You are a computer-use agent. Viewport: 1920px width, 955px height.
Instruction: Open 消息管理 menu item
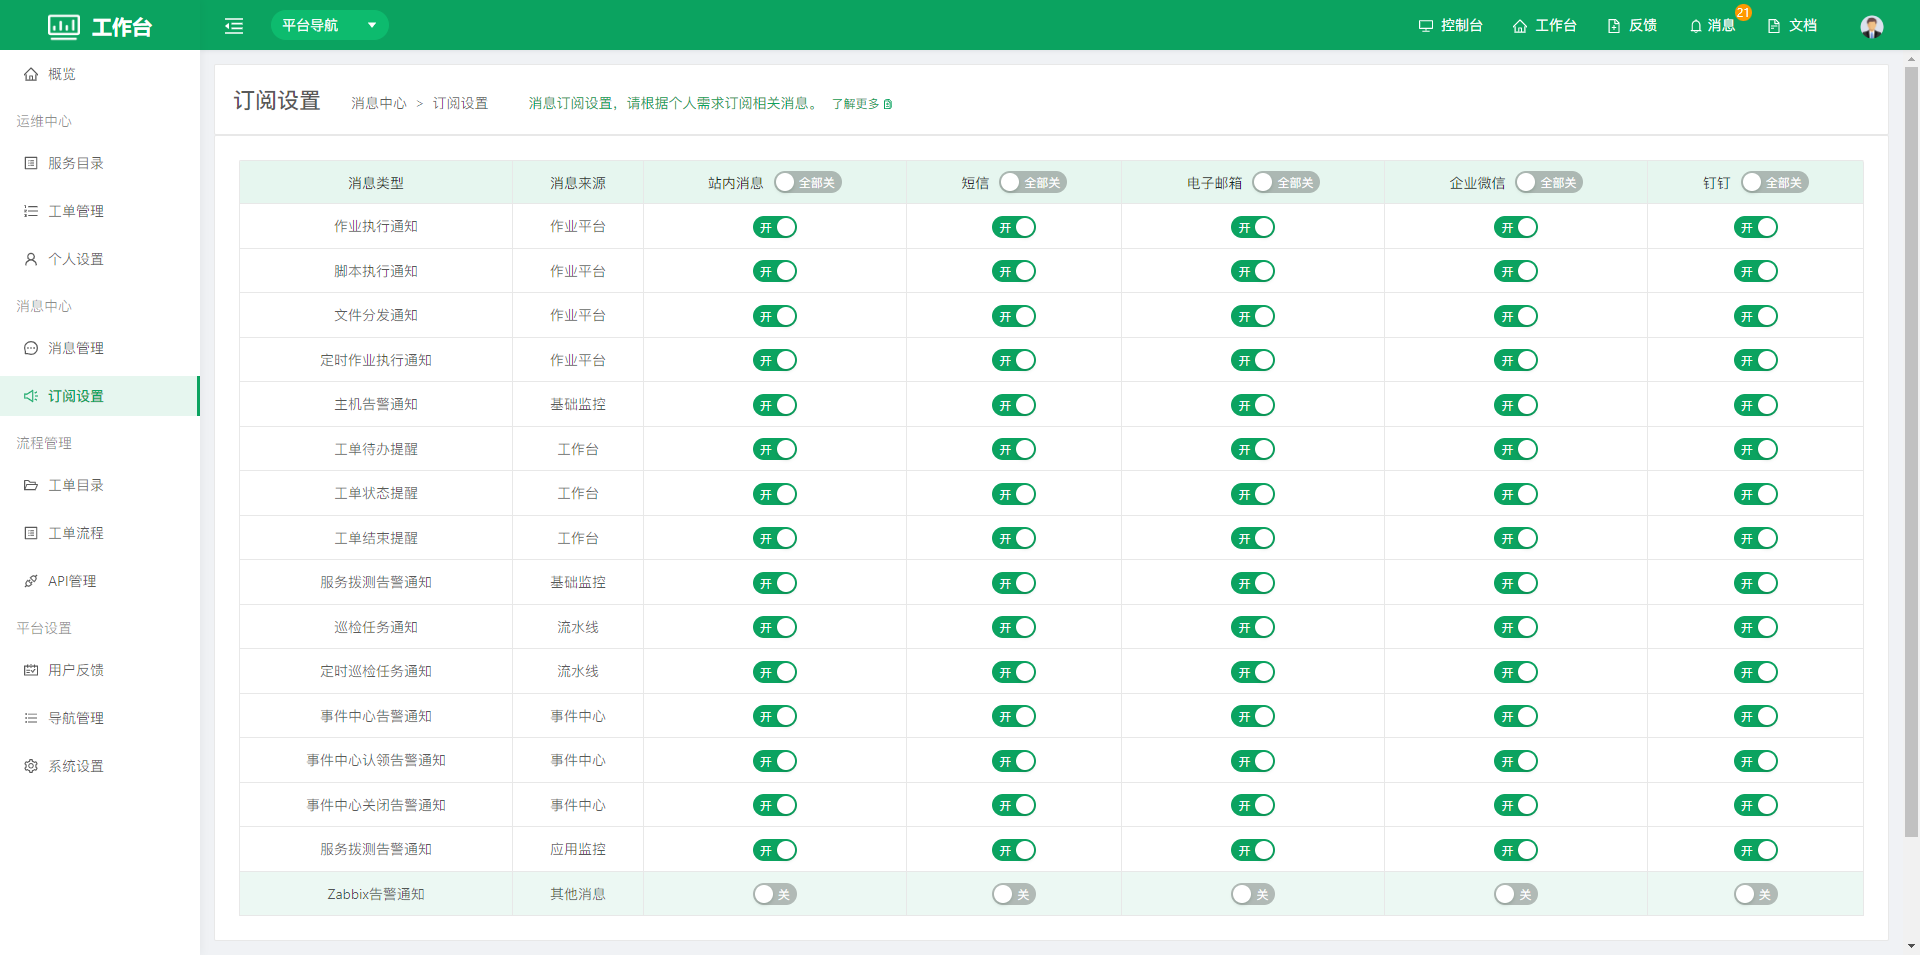[100, 348]
